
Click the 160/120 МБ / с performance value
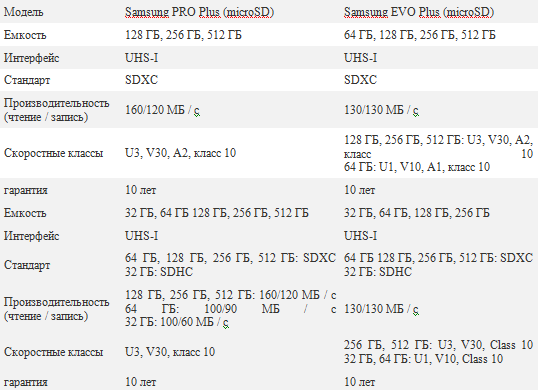[x=162, y=110]
